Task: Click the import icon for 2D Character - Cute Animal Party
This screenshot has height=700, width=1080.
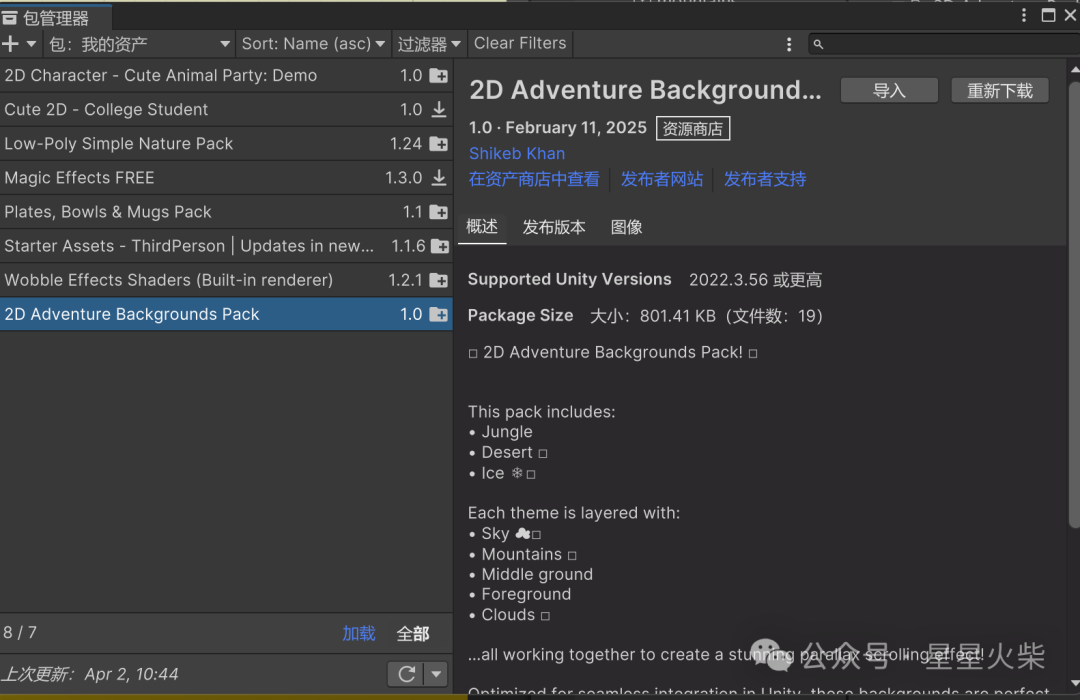Action: 439,76
